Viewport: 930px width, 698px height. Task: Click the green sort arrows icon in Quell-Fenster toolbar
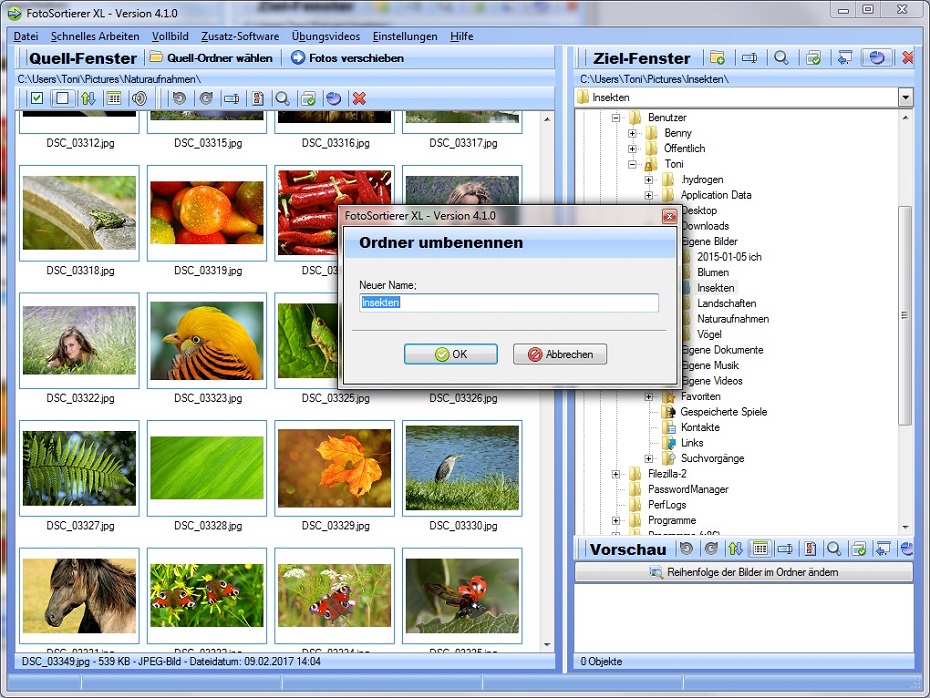[x=88, y=98]
